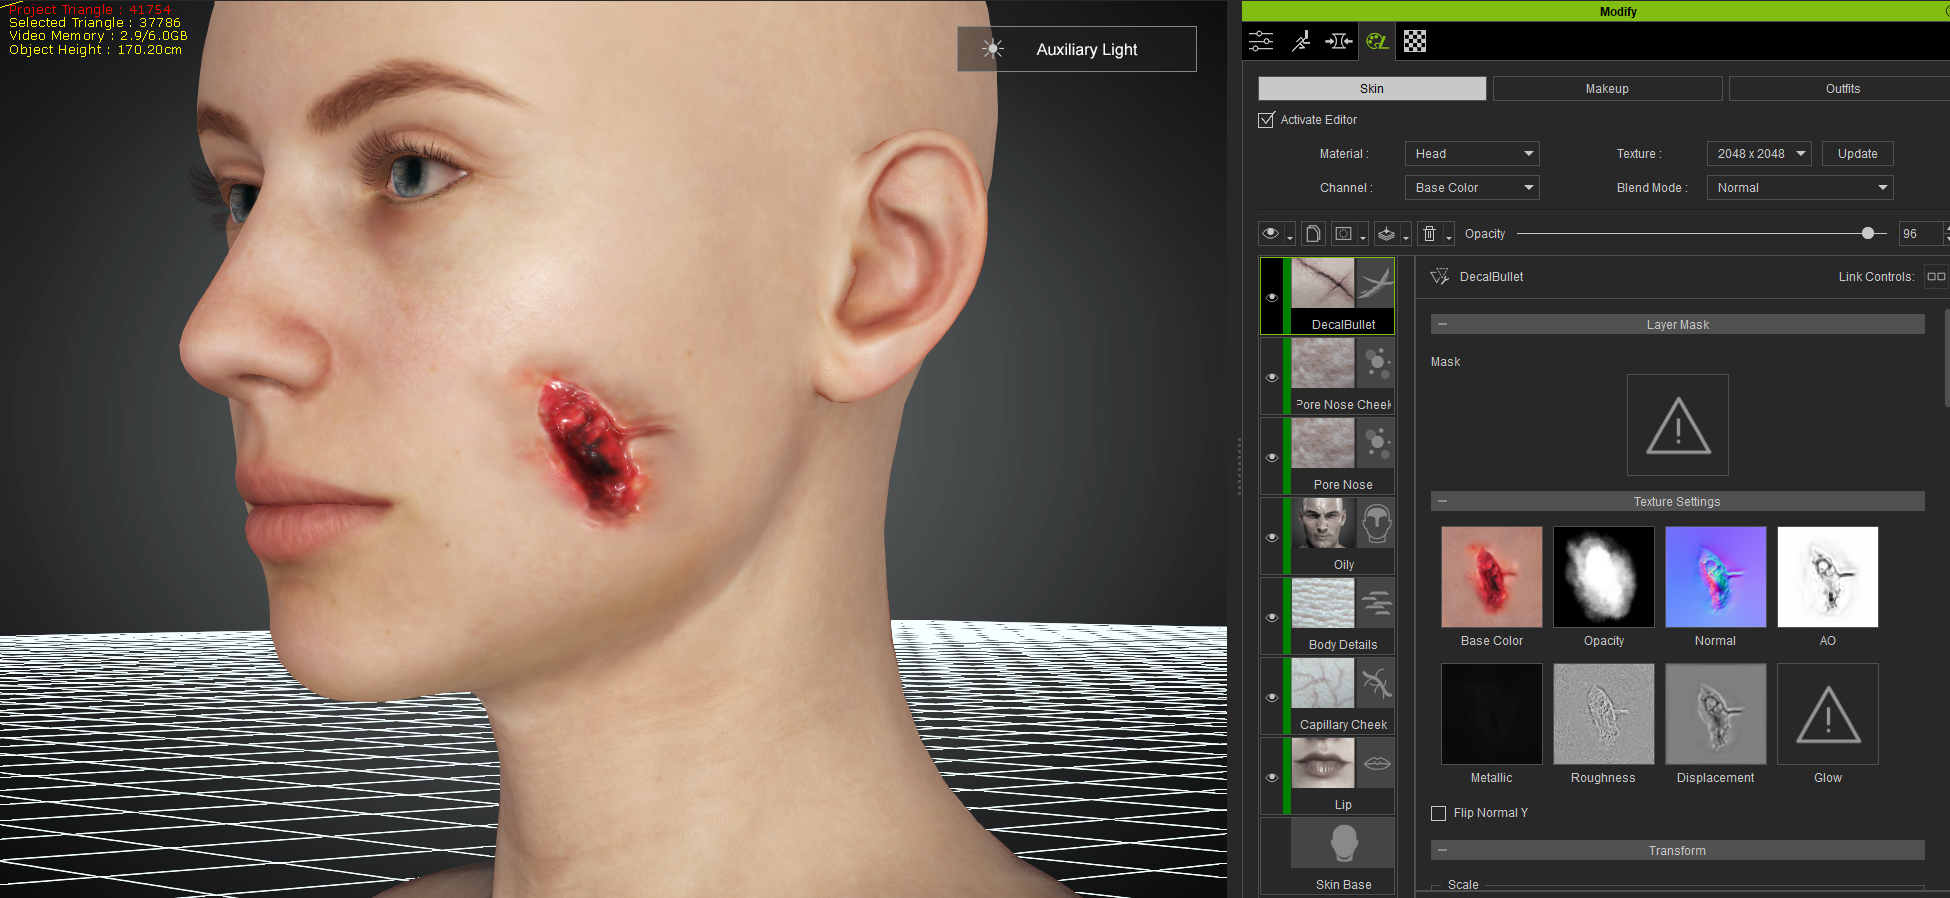Switch to the Outfits tab
This screenshot has height=898, width=1950.
[1842, 89]
